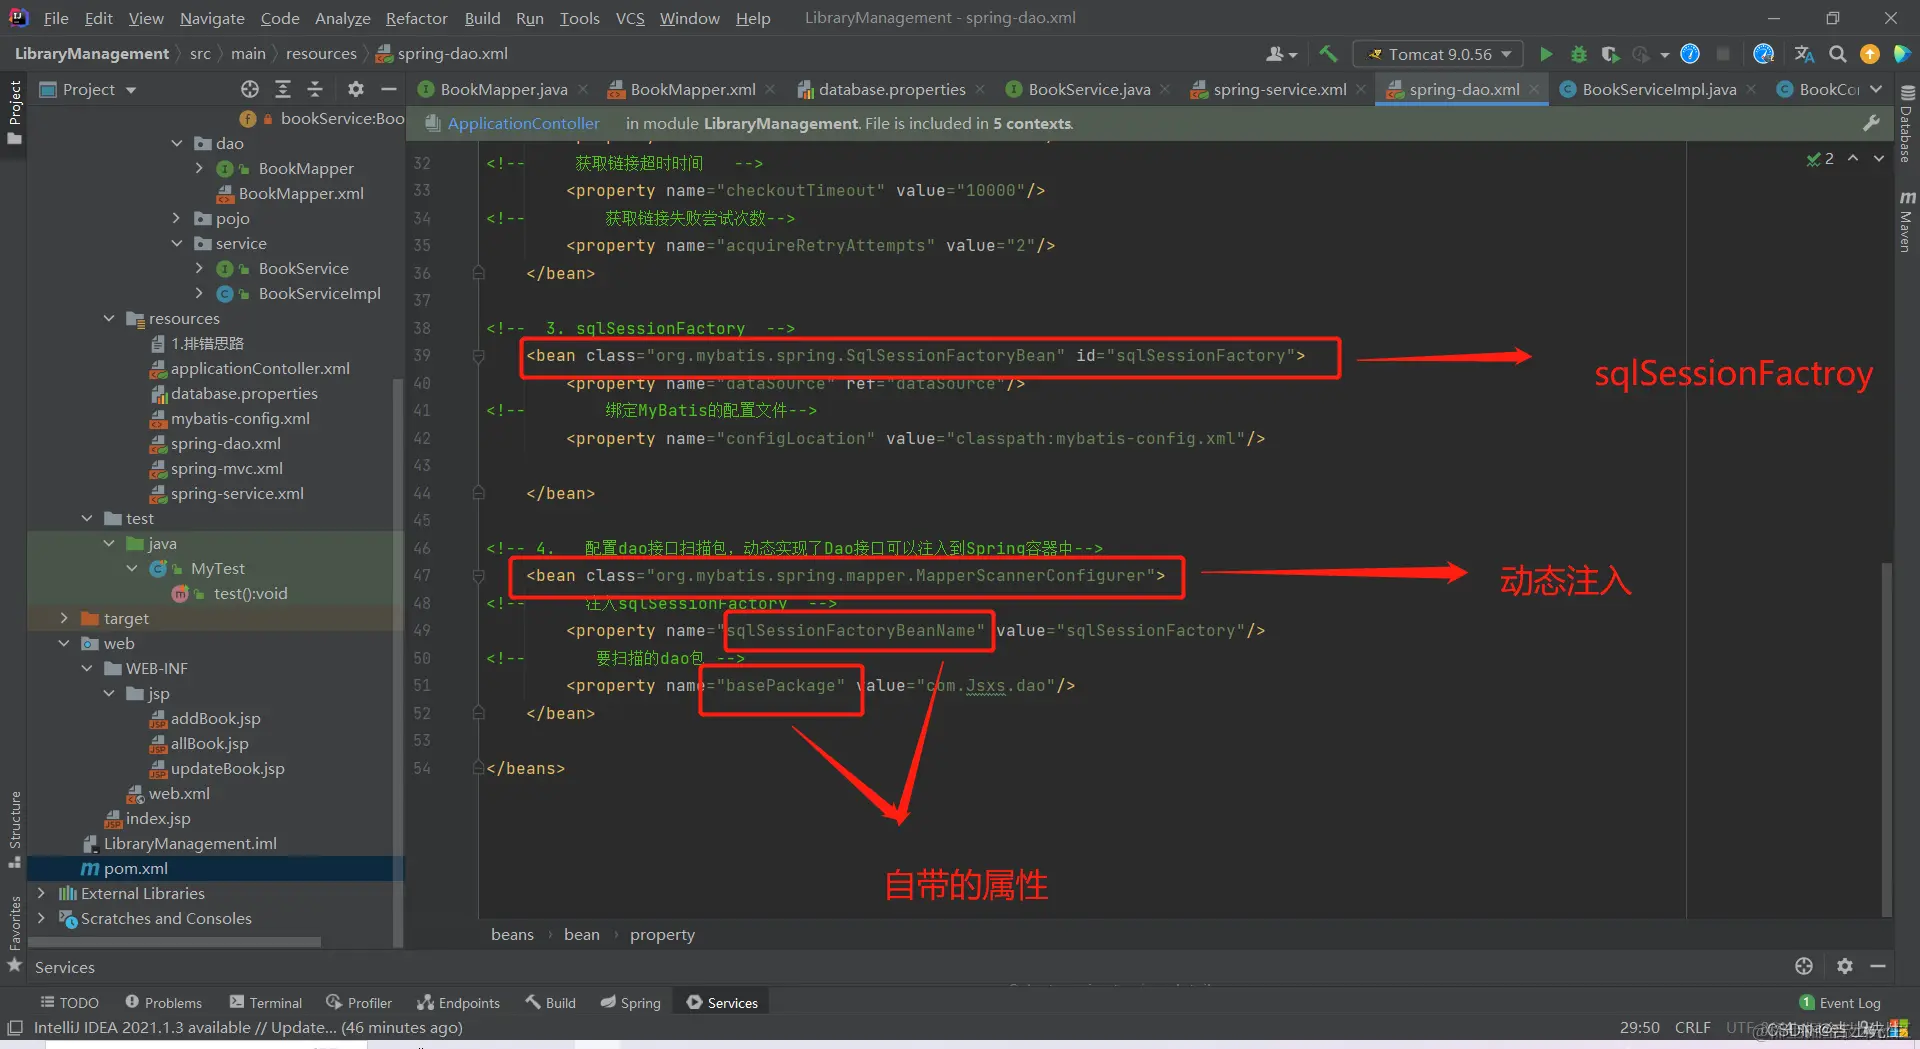Screen dimensions: 1920x1049
Task: Collapse the resources folder
Action: 110,318
